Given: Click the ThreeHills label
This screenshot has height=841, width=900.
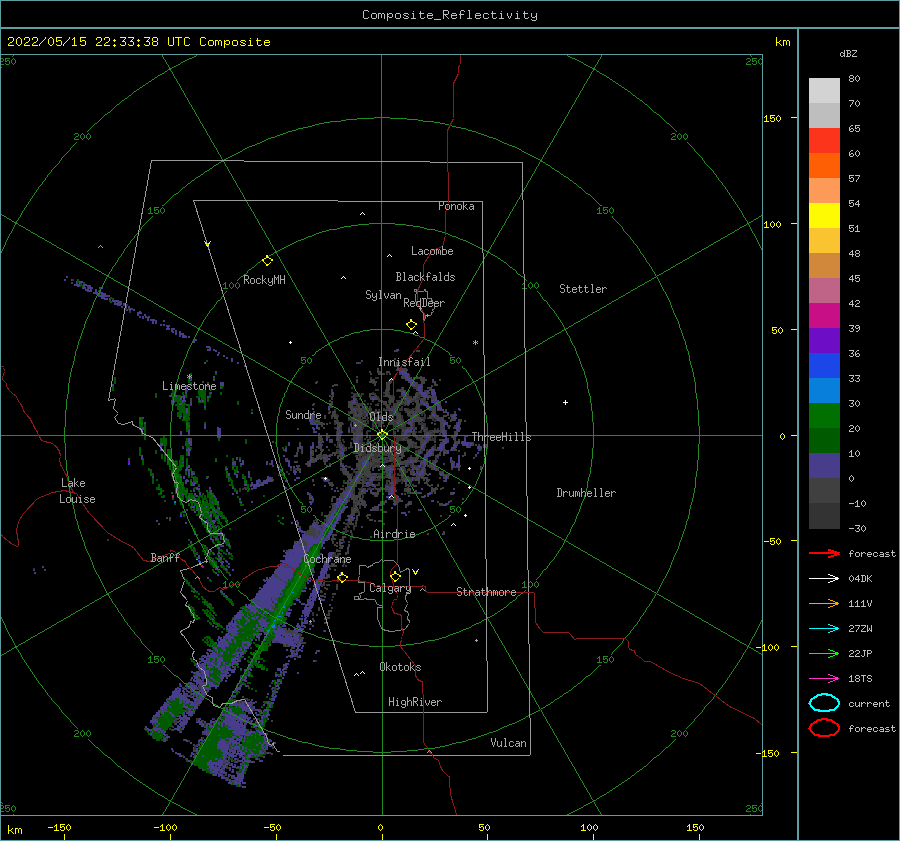Looking at the screenshot, I should (x=501, y=437).
